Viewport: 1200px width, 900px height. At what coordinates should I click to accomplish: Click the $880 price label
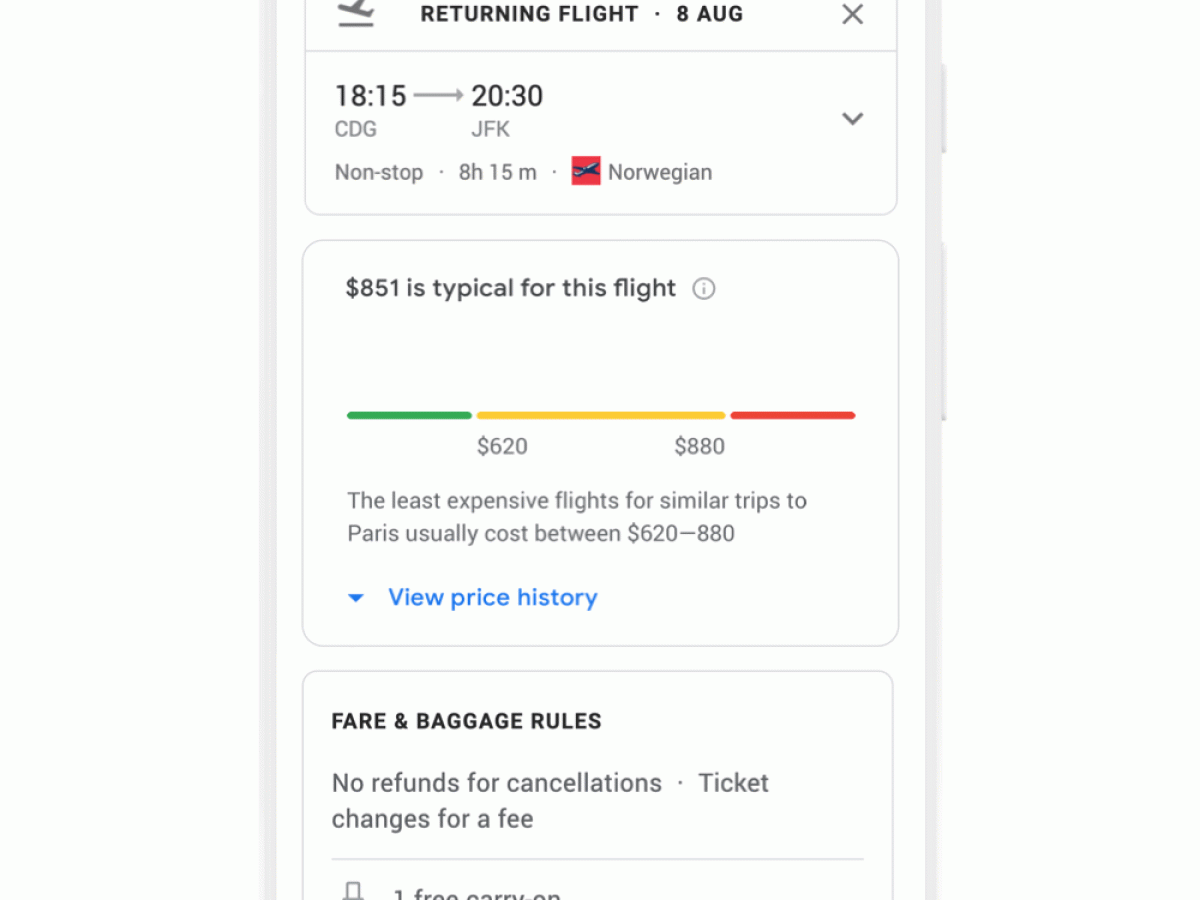pyautogui.click(x=699, y=447)
